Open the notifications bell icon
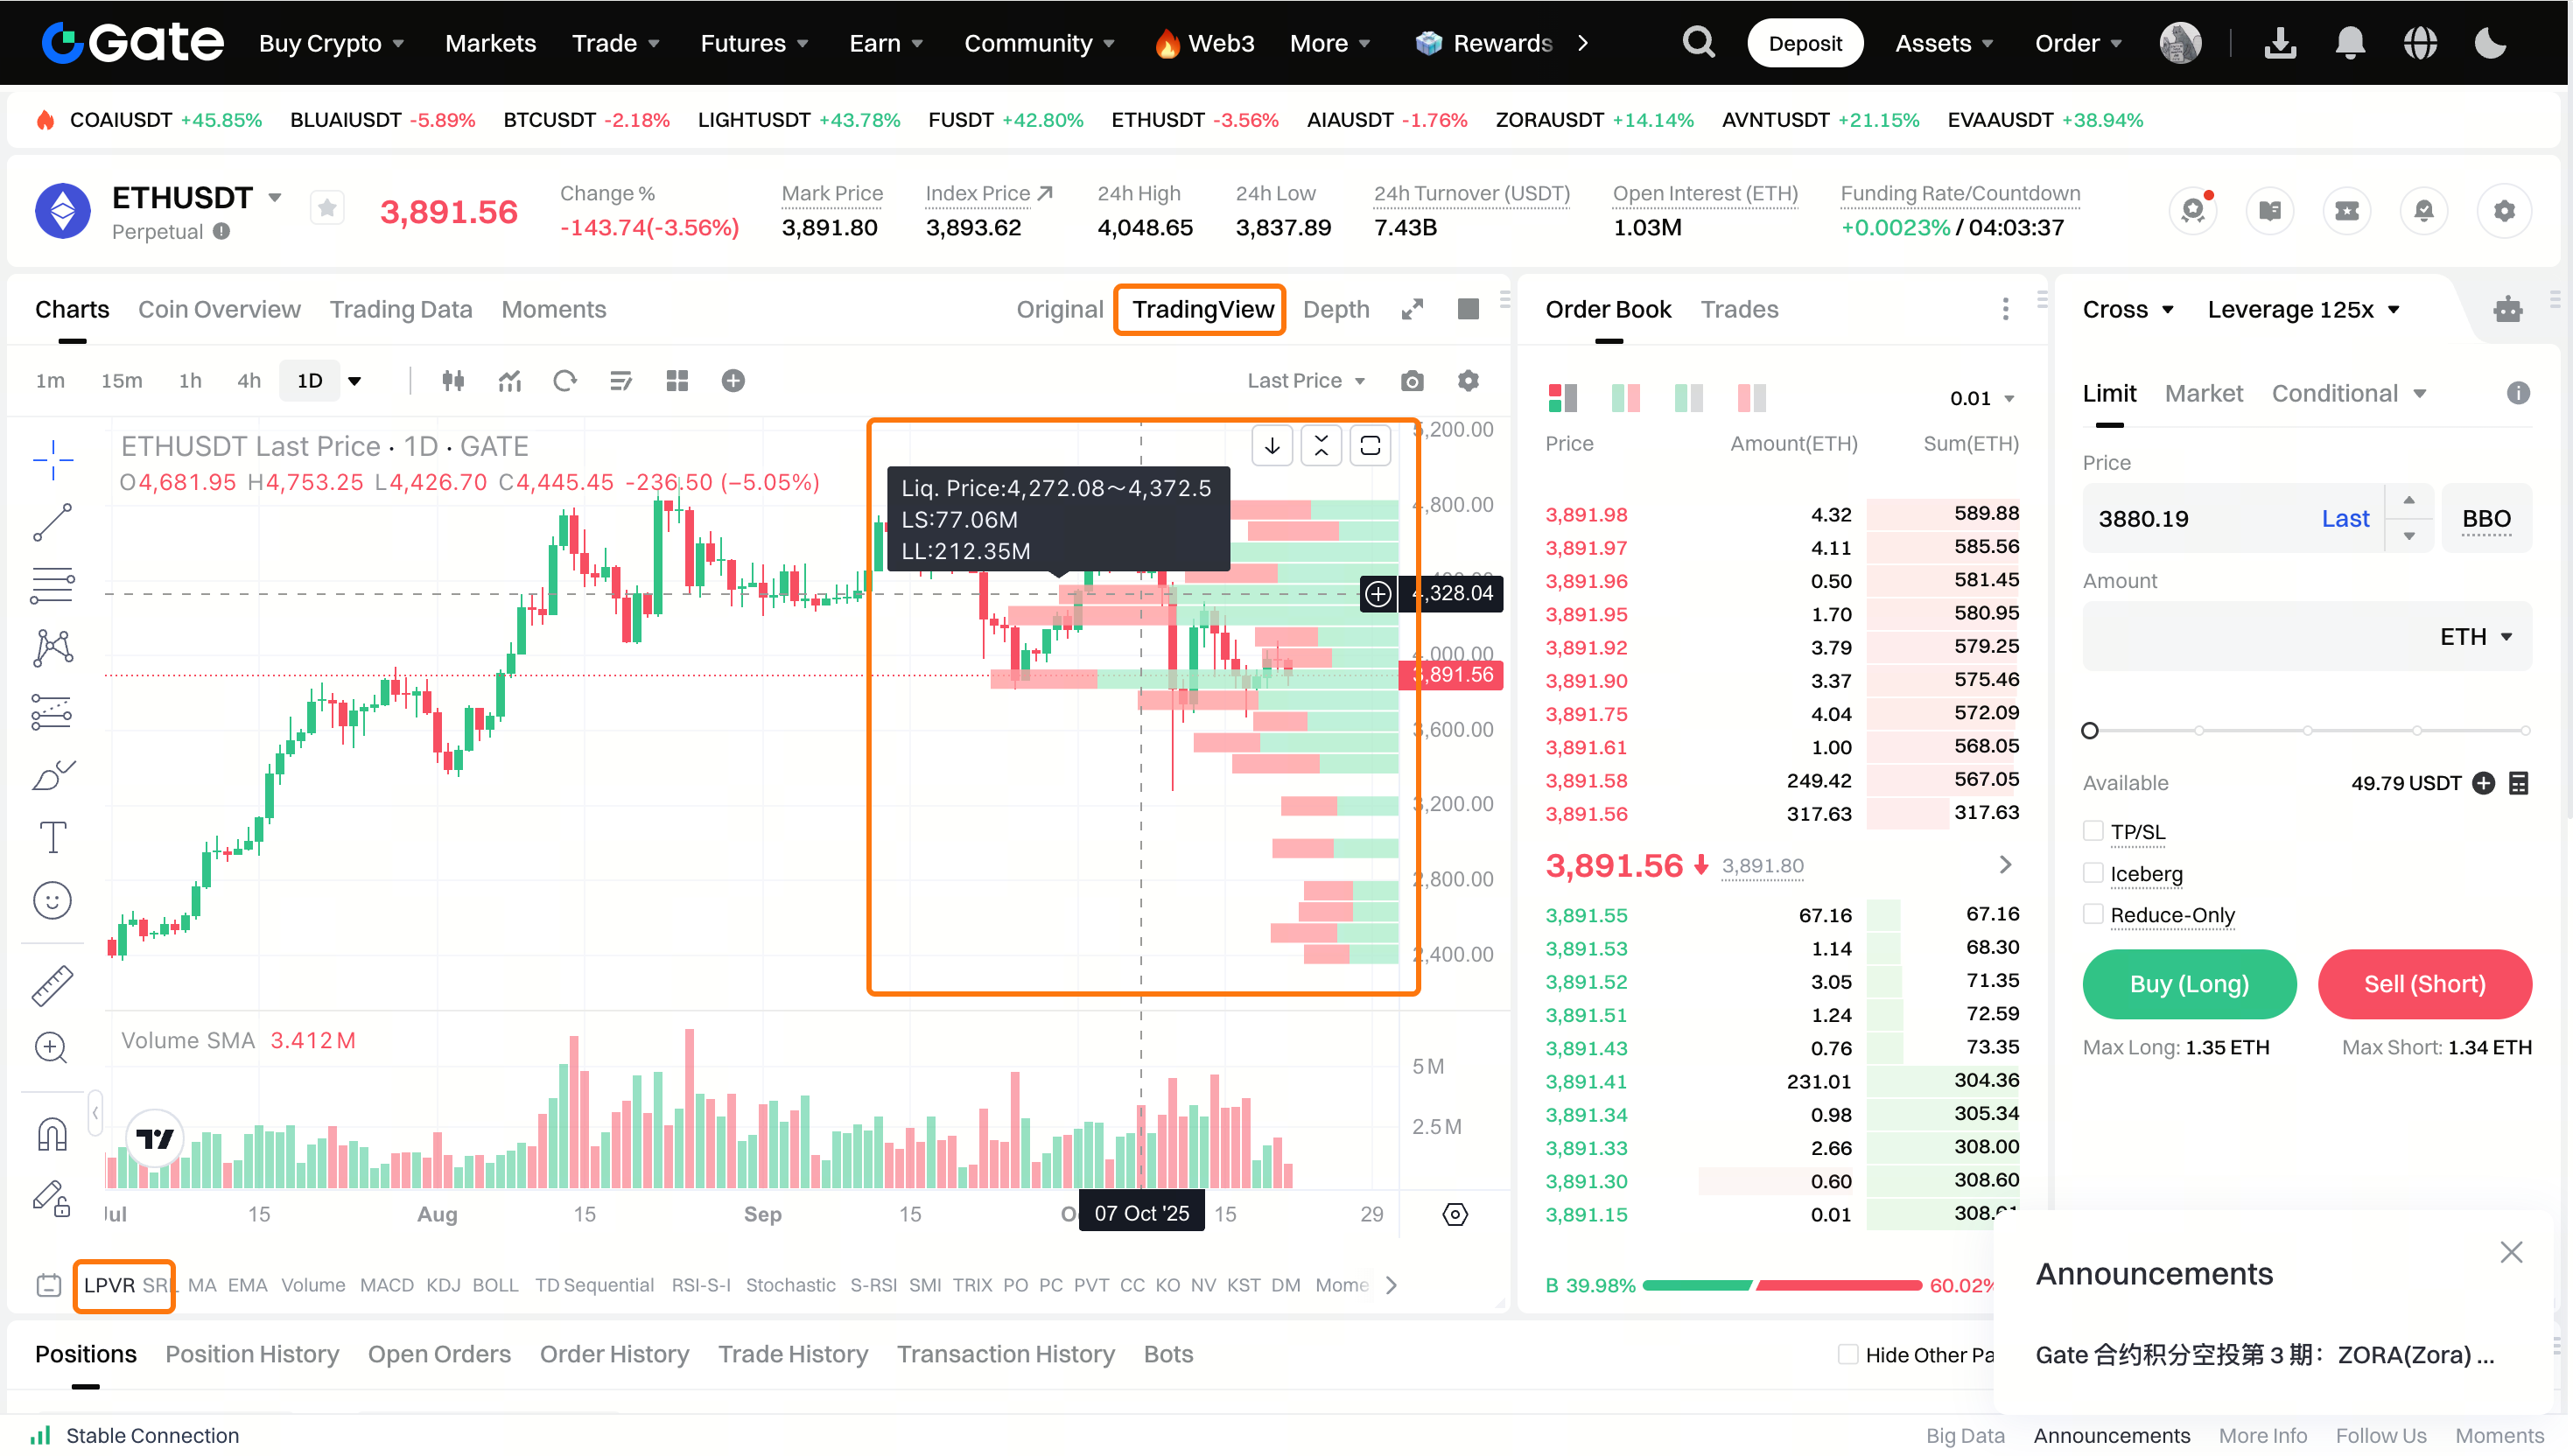The width and height of the screenshot is (2573, 1456). point(2349,43)
